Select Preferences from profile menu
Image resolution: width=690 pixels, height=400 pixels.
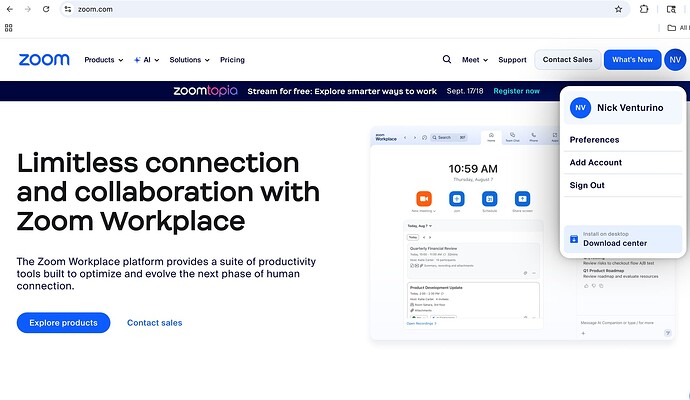pos(623,140)
